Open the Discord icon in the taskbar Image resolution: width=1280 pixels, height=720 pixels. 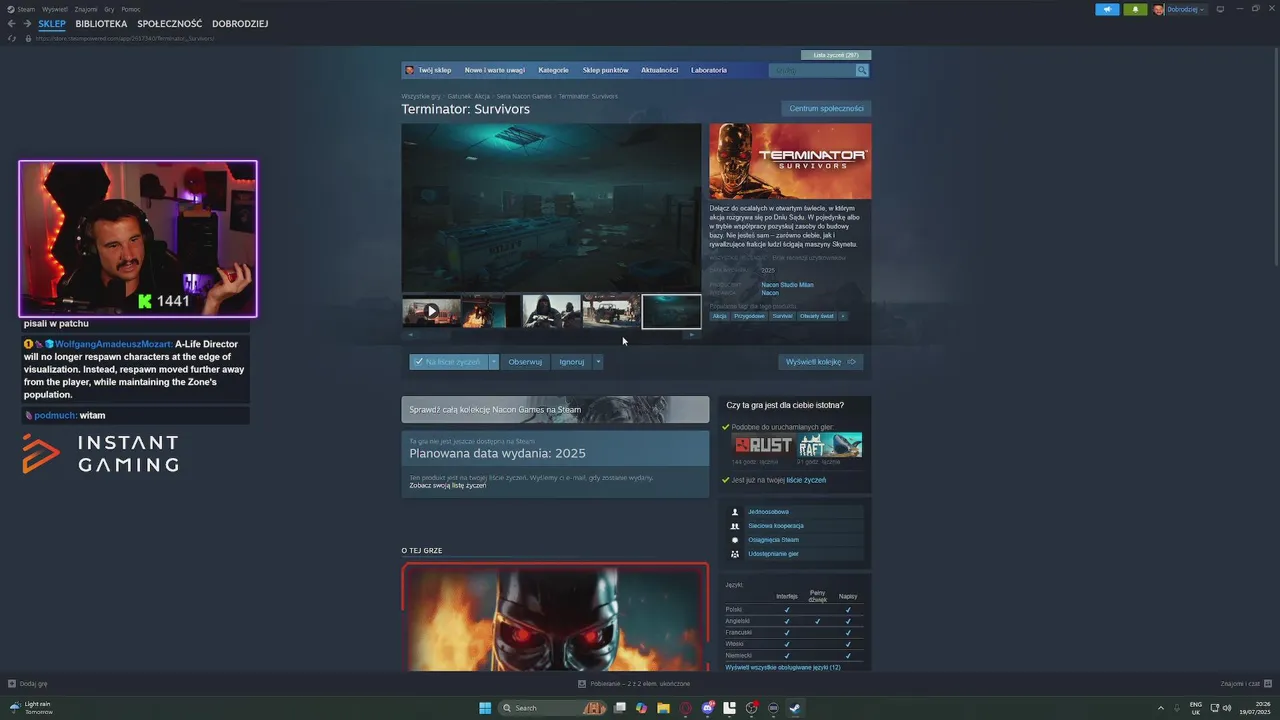point(707,708)
